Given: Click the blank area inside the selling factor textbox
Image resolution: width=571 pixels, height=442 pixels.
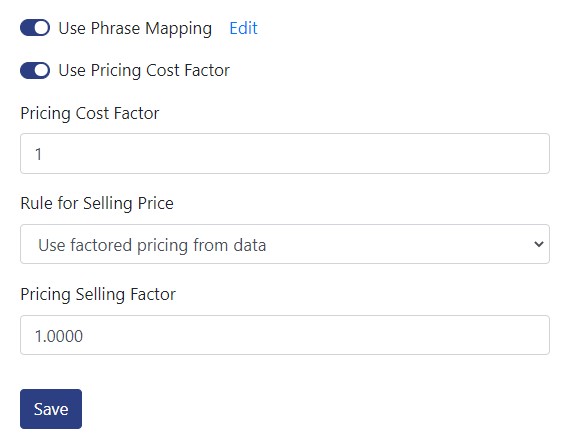Looking at the screenshot, I should [315, 335].
